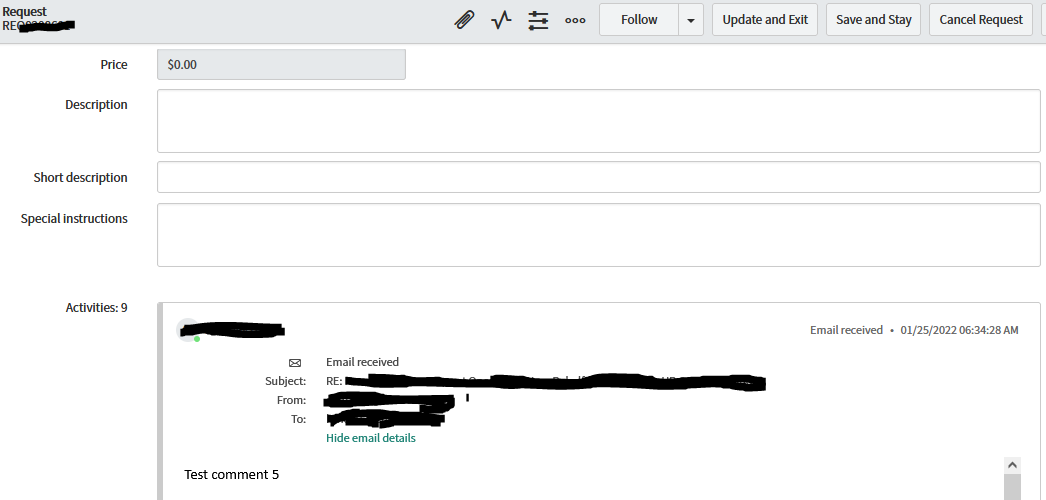The width and height of the screenshot is (1046, 500).
Task: Click the timestamp 01/25/2022 06:34:28 AM
Action: pyautogui.click(x=959, y=330)
